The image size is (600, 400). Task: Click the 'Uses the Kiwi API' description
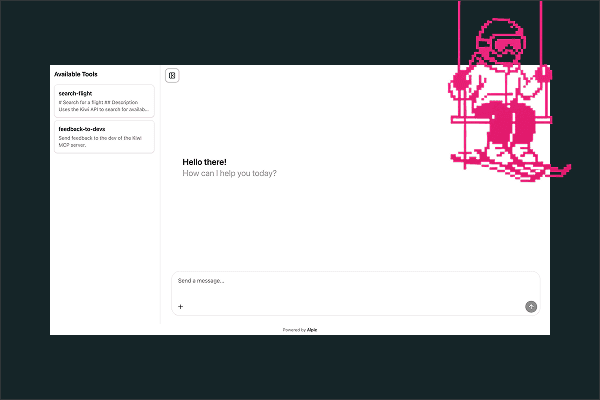coord(104,109)
